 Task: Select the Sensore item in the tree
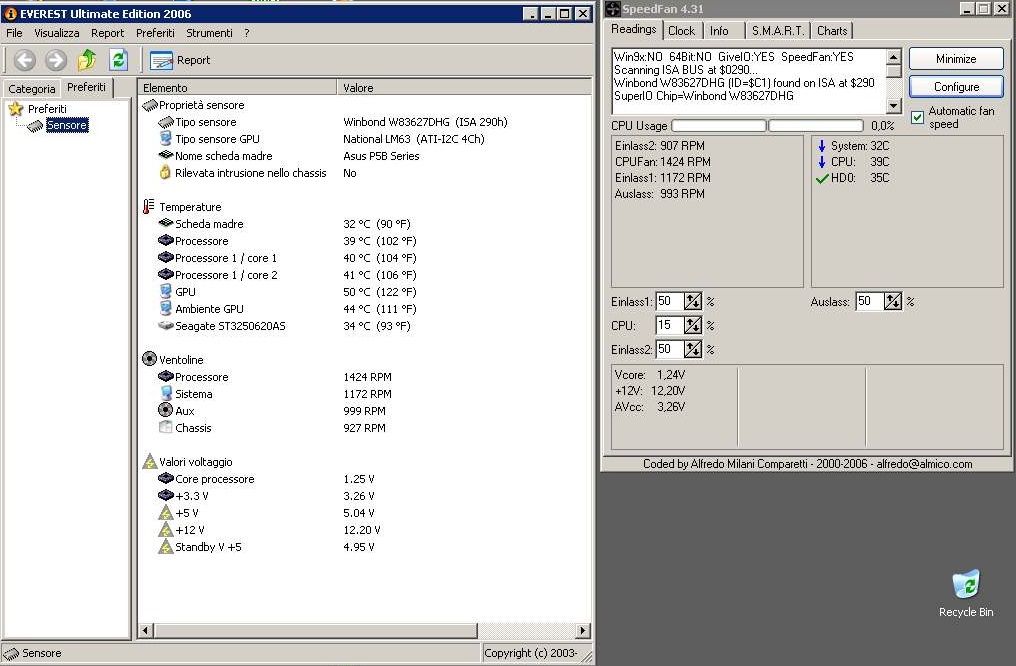click(x=67, y=125)
